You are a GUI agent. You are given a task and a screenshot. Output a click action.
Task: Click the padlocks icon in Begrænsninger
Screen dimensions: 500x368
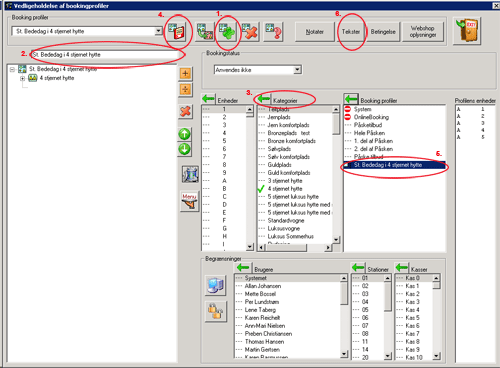point(216,311)
